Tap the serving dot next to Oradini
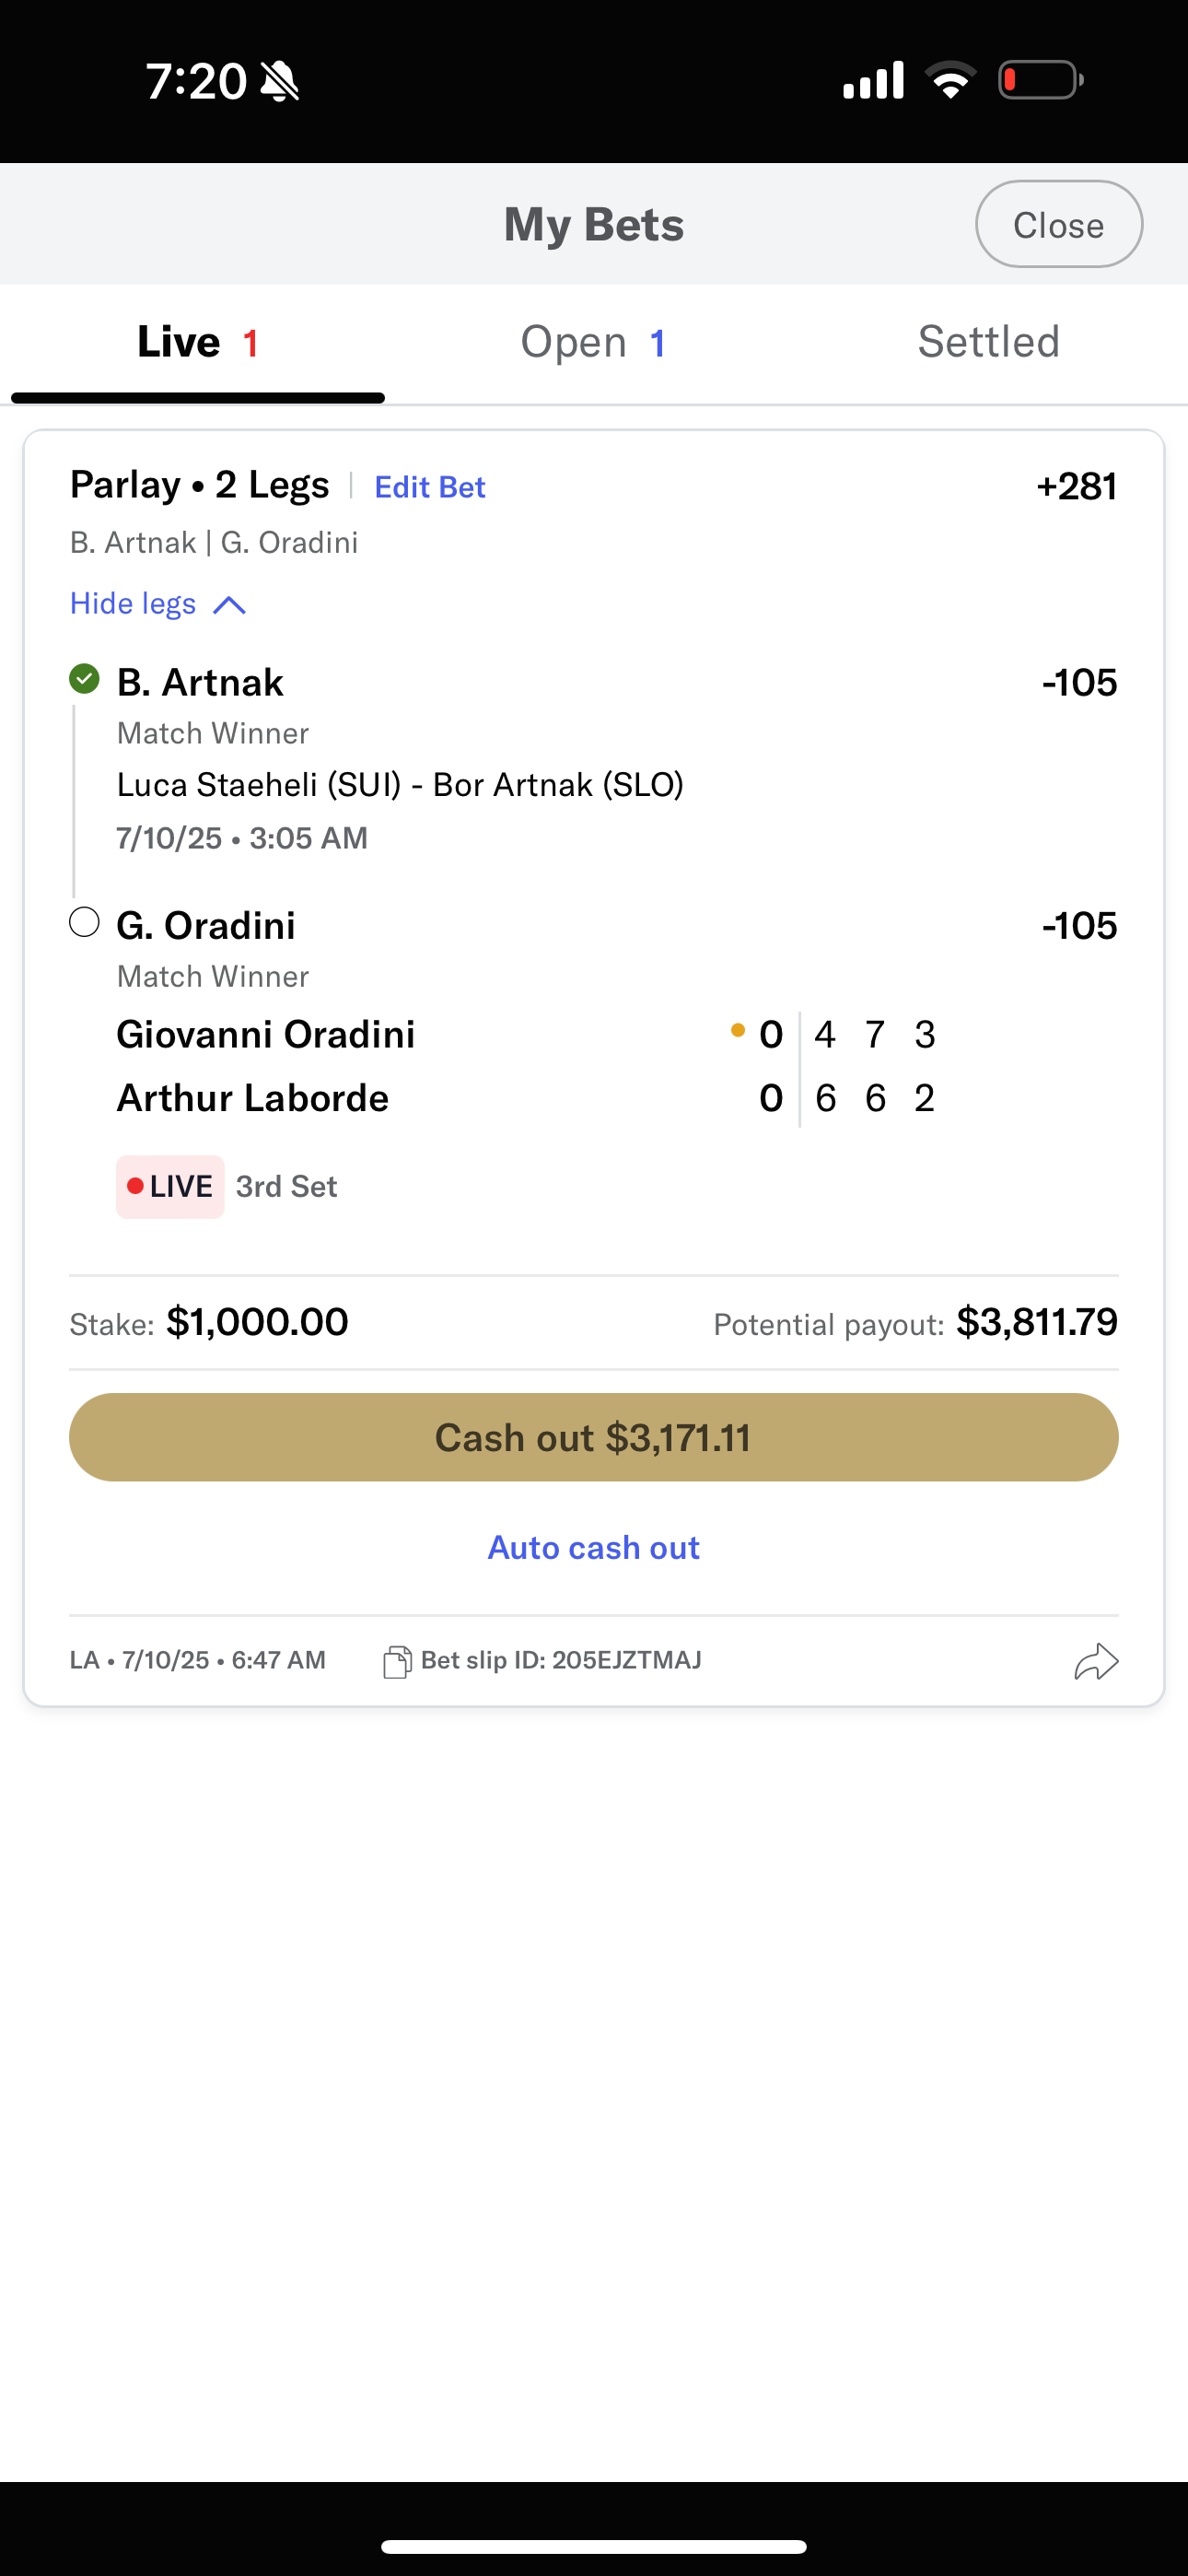This screenshot has width=1188, height=2576. coord(738,1030)
